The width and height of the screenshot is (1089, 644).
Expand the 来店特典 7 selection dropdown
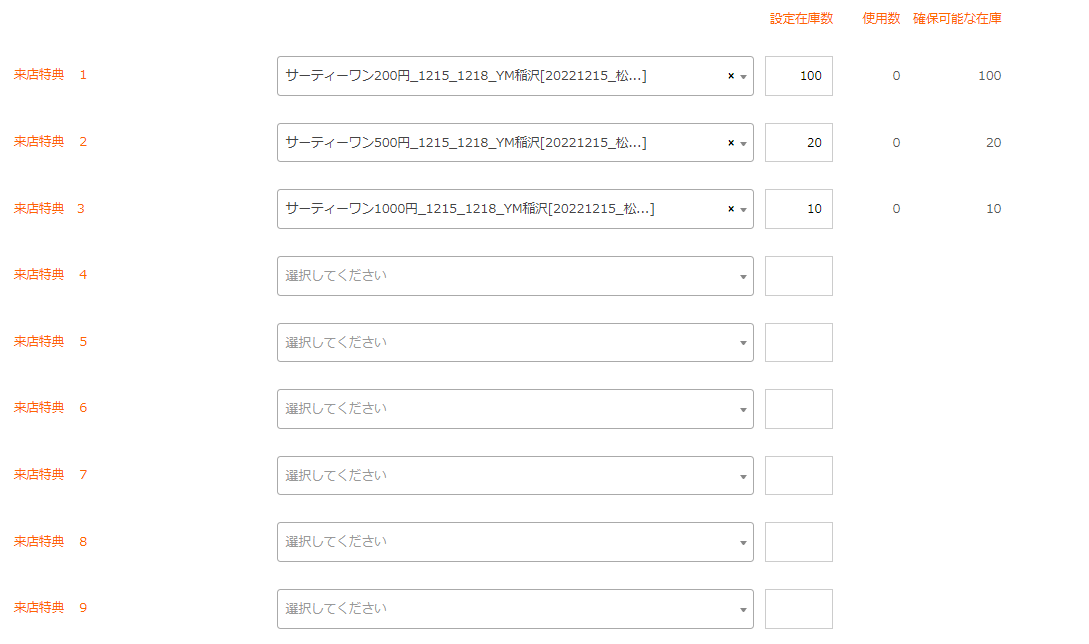pos(515,475)
